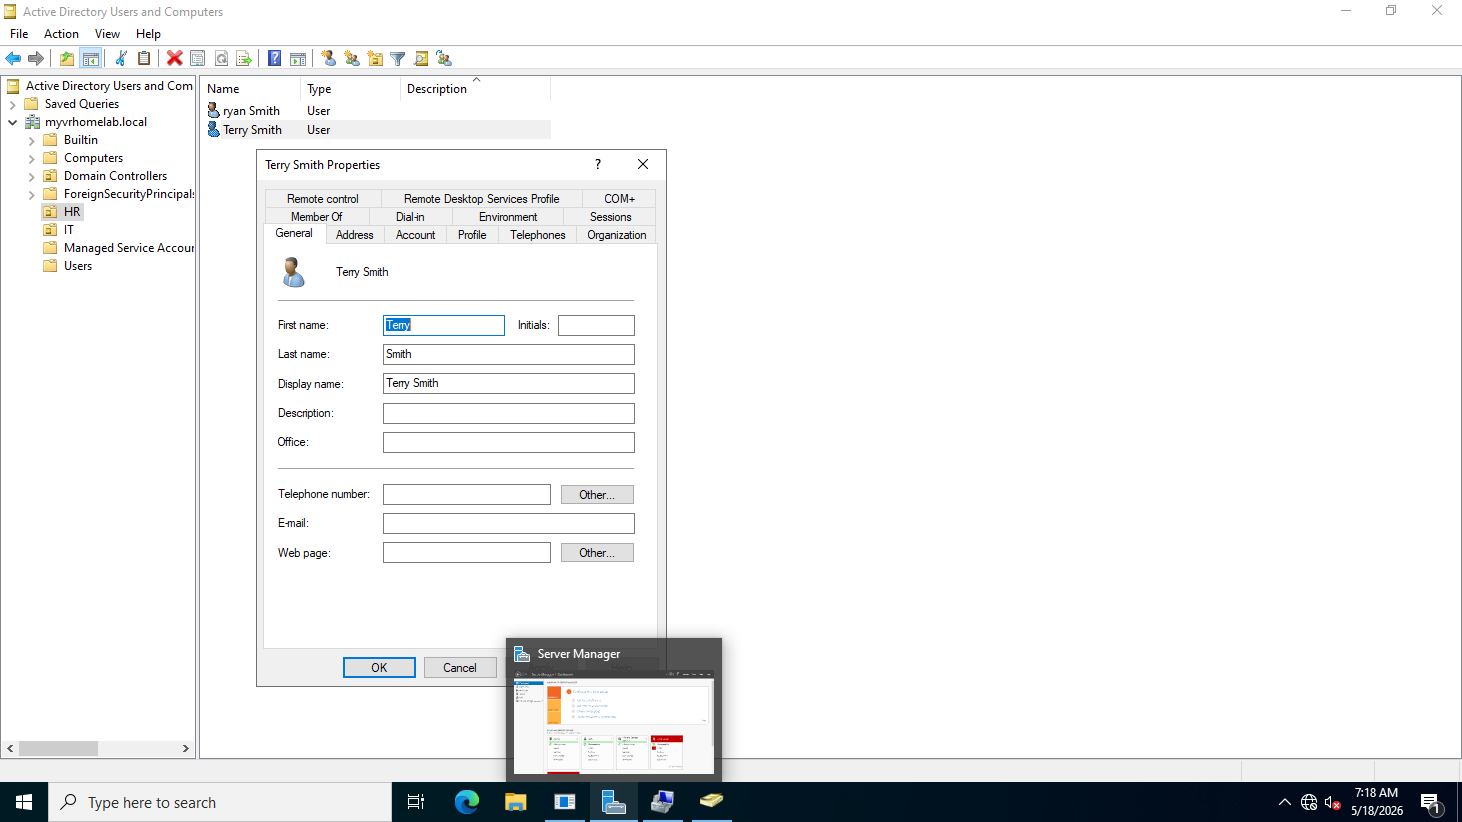Select Active Directory Users and Computers root
1462x822 pixels.
pos(109,86)
